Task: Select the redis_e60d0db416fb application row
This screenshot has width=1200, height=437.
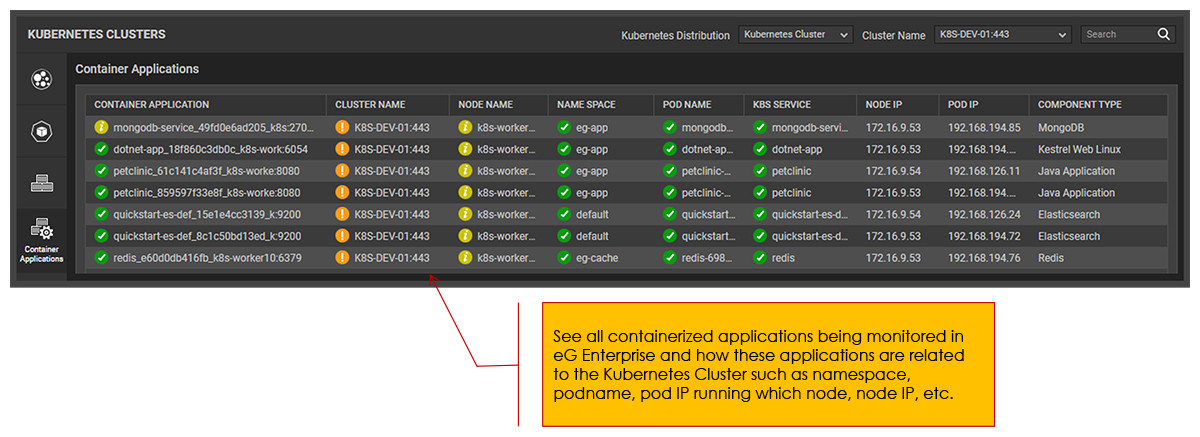Action: pyautogui.click(x=201, y=258)
